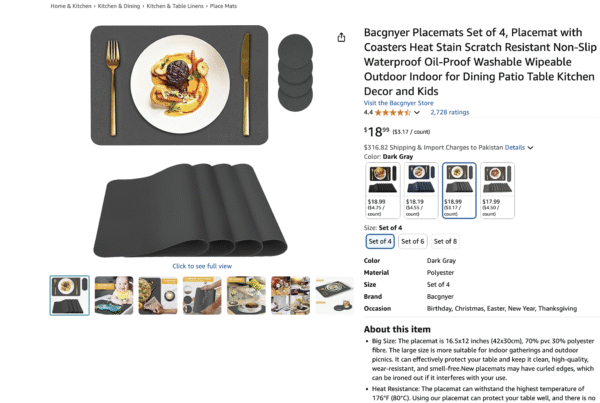Open the star rating popover chevron

point(417,113)
